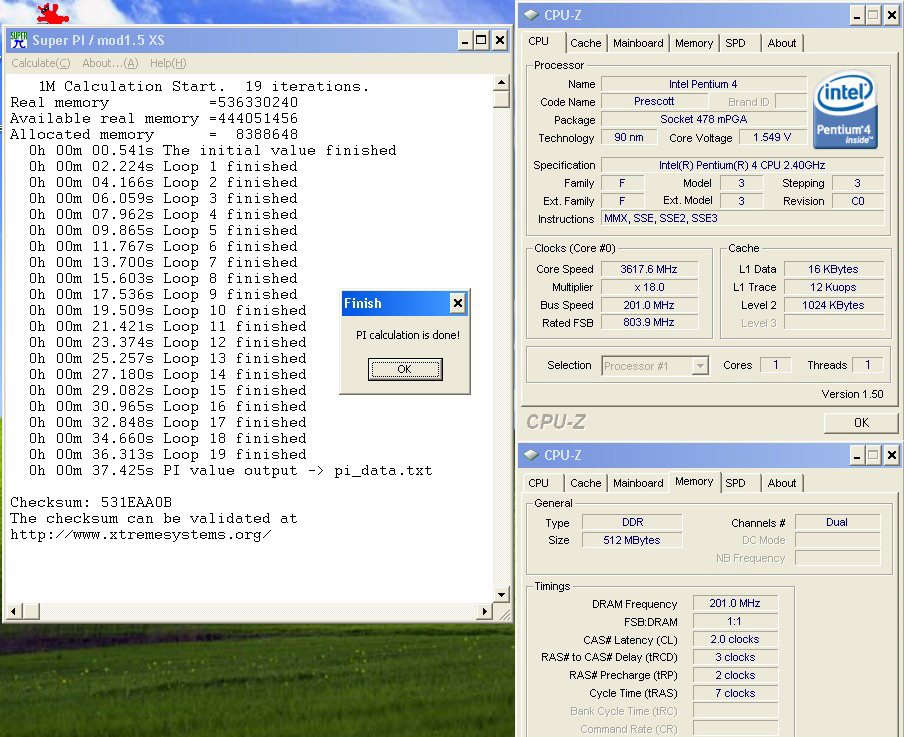Minimize the Super PI window
The image size is (904, 737).
pyautogui.click(x=465, y=40)
